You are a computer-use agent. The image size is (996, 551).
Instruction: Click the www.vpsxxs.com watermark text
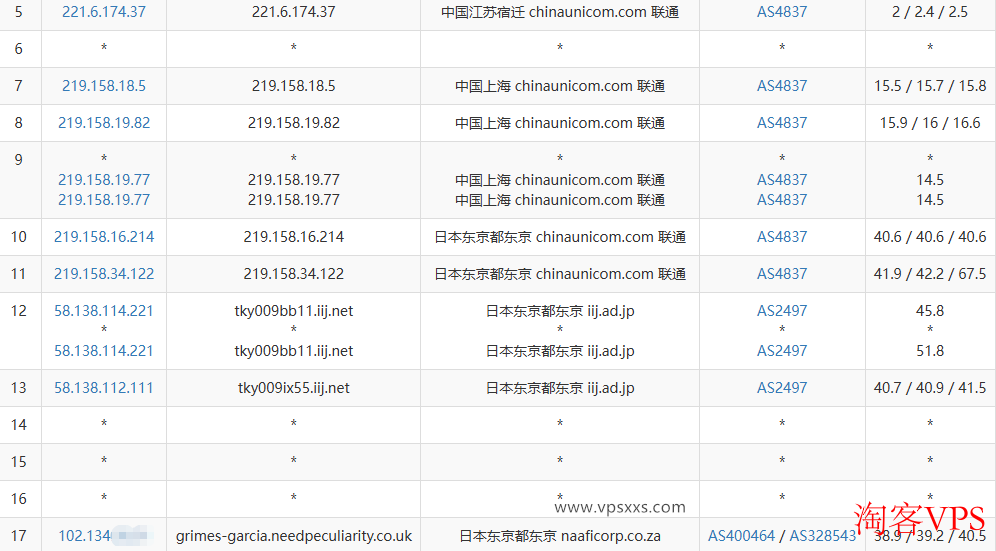point(620,507)
